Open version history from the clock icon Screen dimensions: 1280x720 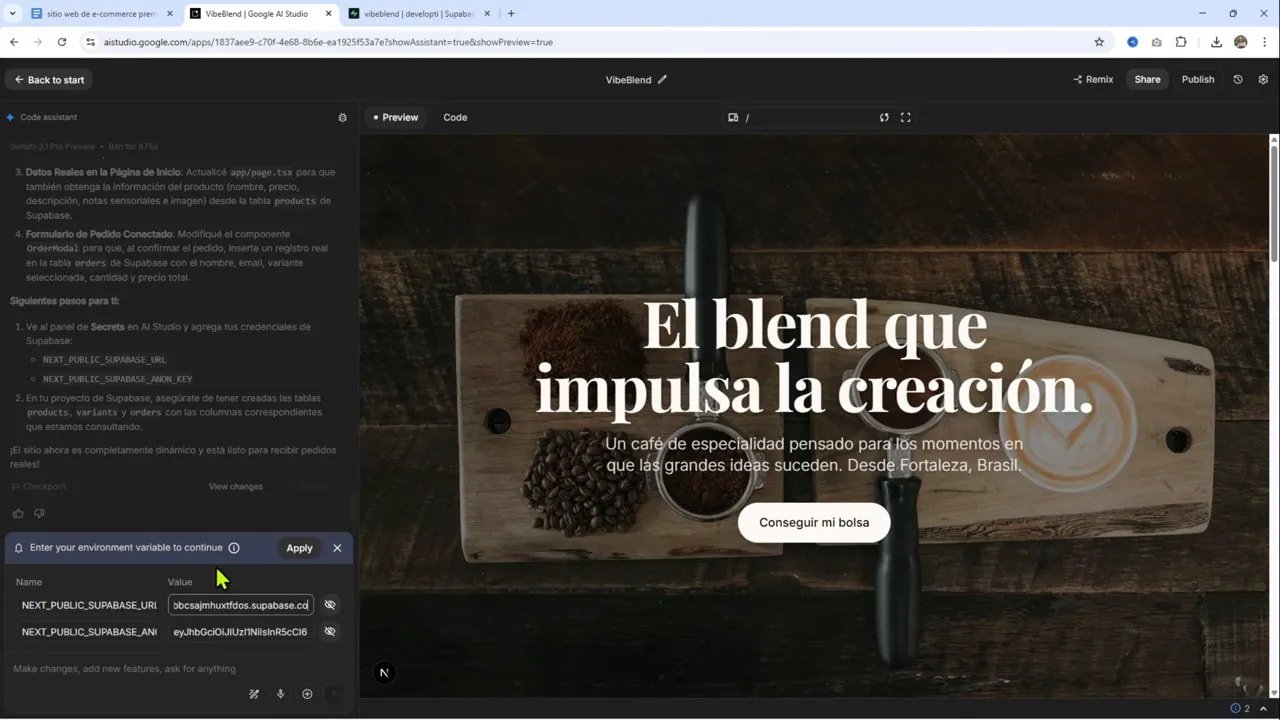pos(1237,79)
